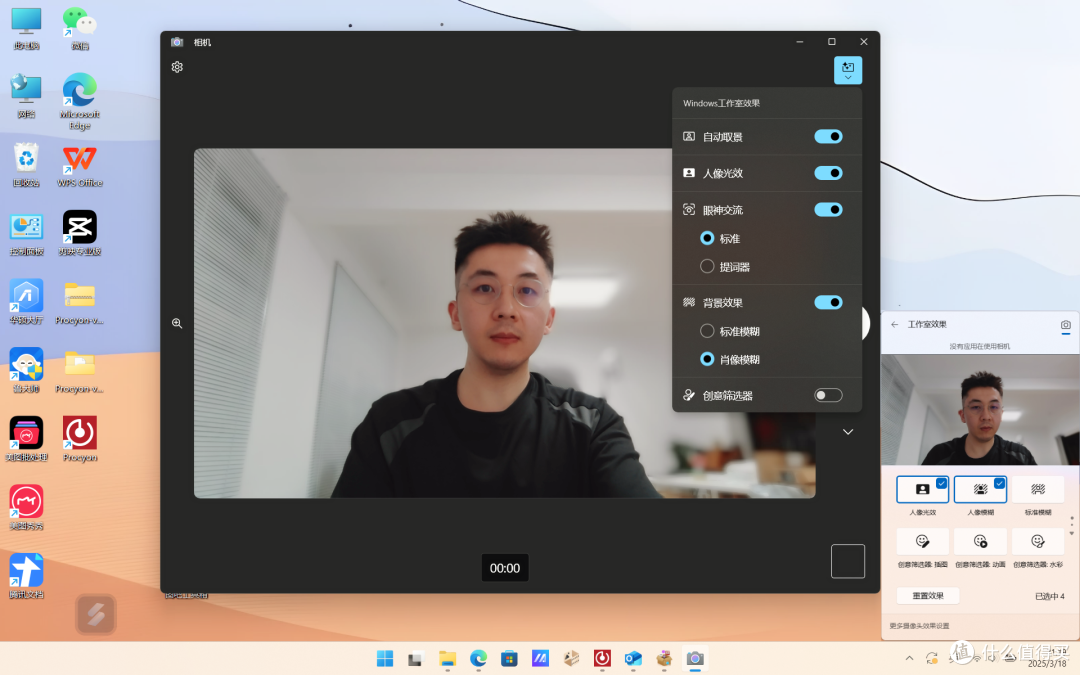This screenshot has width=1080, height=675.
Task: Select the Windows工作室效果 header text
Action: 721,103
